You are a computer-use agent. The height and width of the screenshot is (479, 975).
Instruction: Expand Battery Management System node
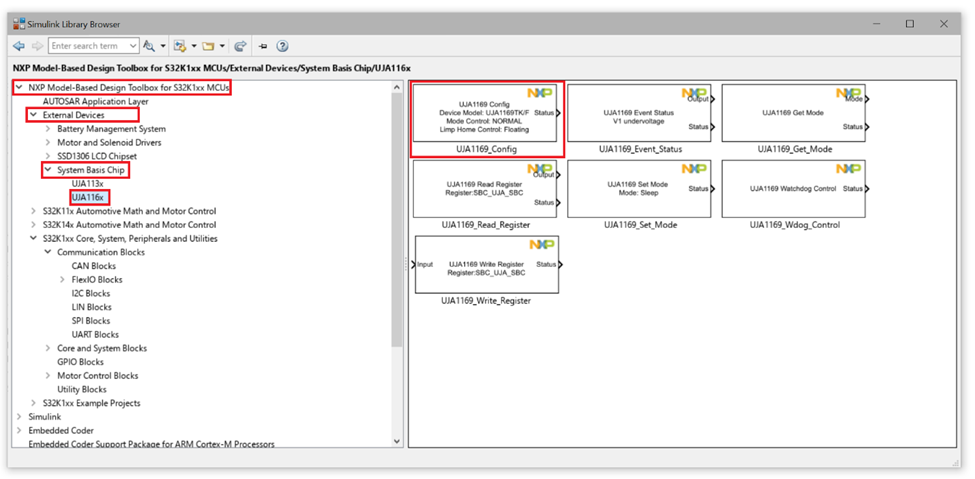(x=48, y=129)
